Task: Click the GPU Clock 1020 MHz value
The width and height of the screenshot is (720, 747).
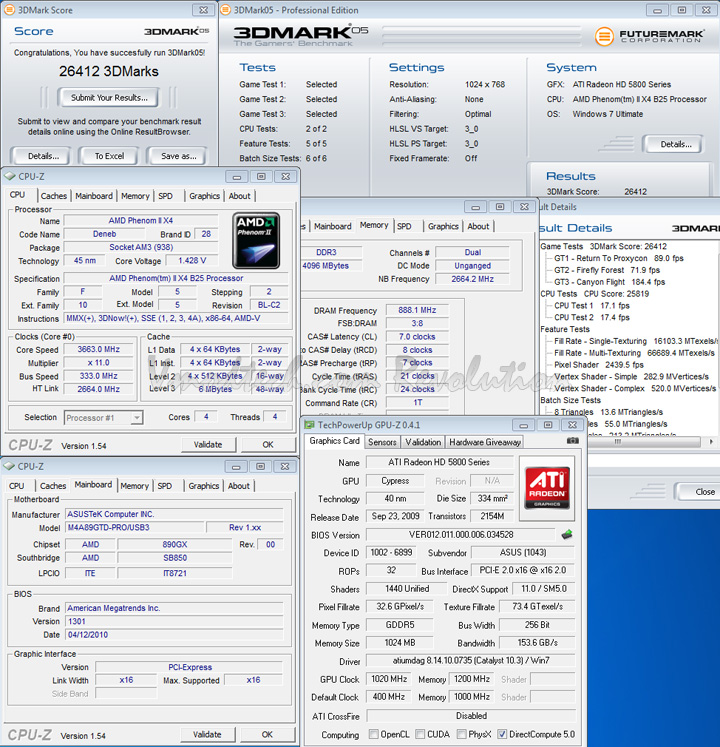Action: [x=389, y=679]
